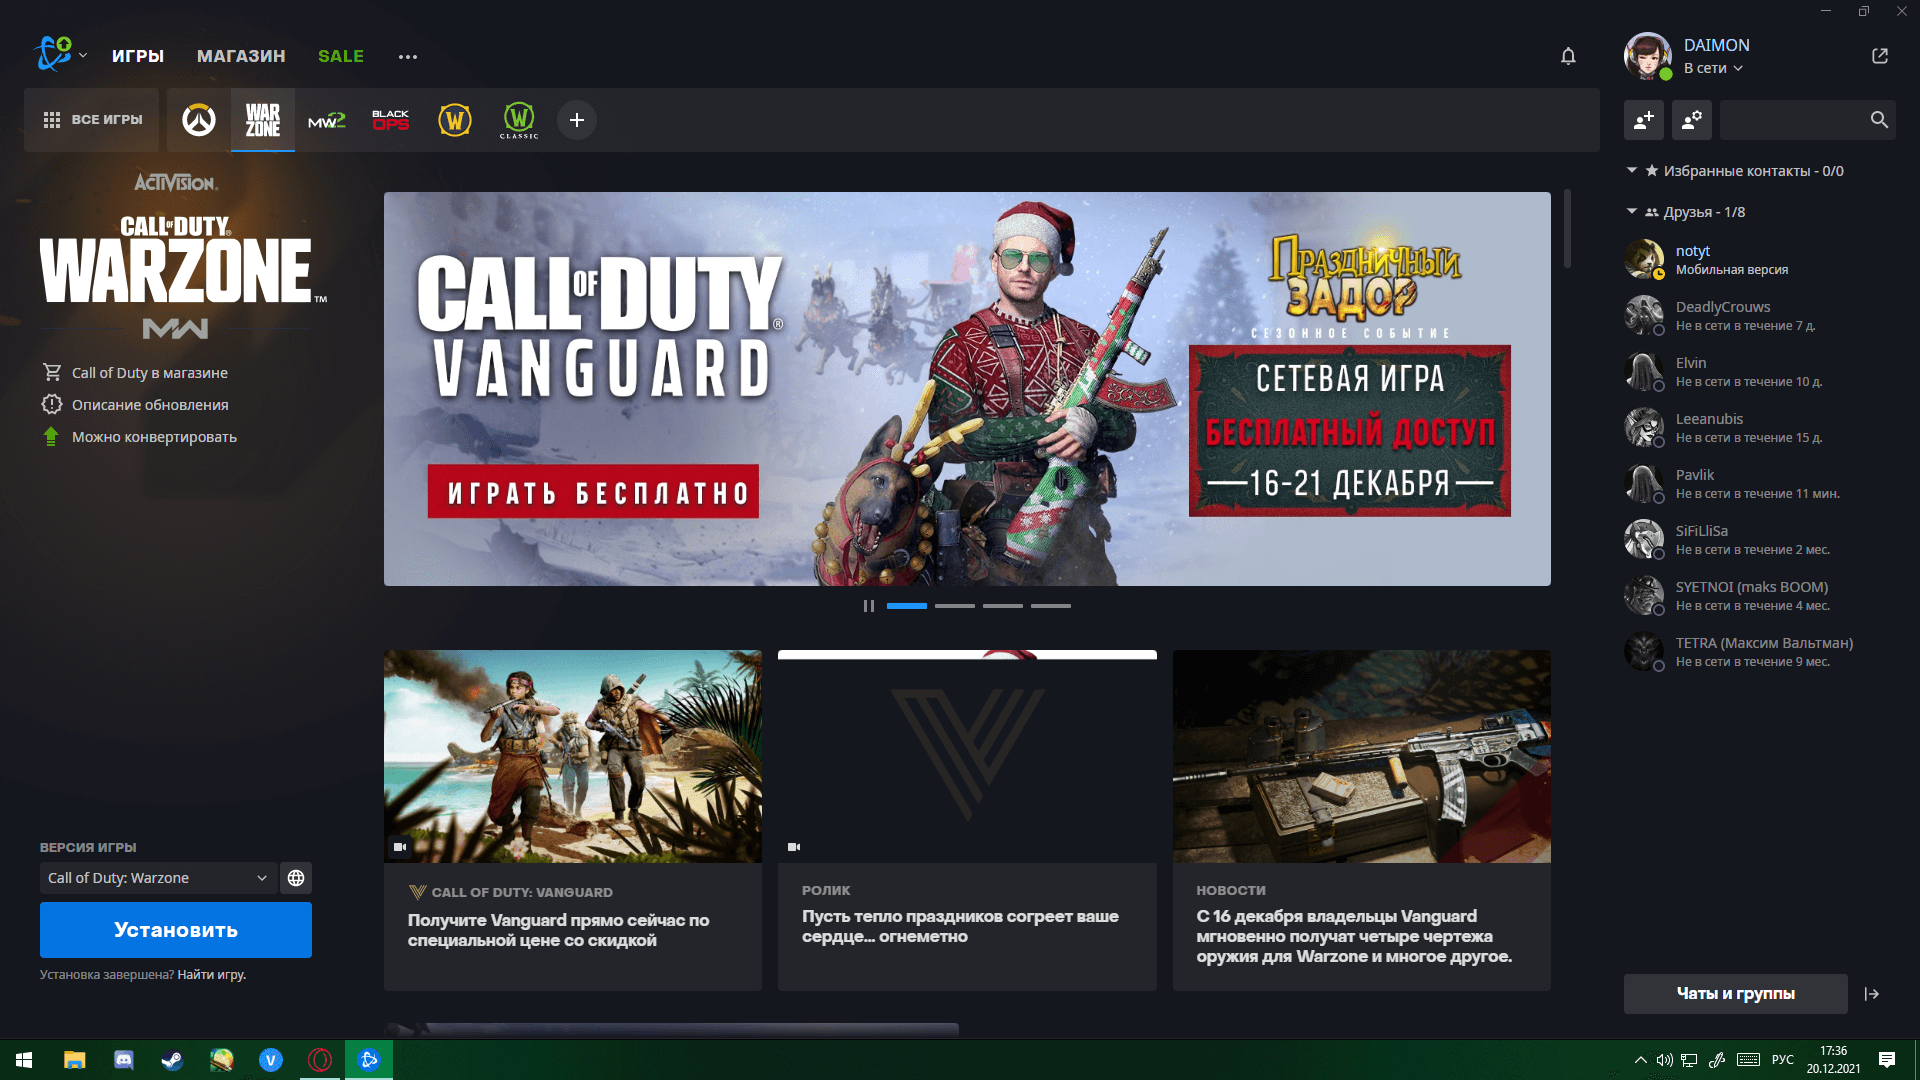
Task: Open the Overwatch game tab
Action: (199, 120)
